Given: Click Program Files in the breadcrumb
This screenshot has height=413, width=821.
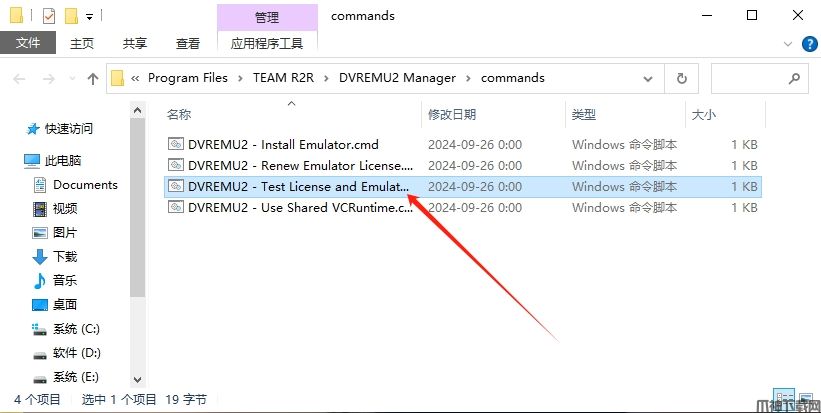Looking at the screenshot, I should [x=187, y=78].
